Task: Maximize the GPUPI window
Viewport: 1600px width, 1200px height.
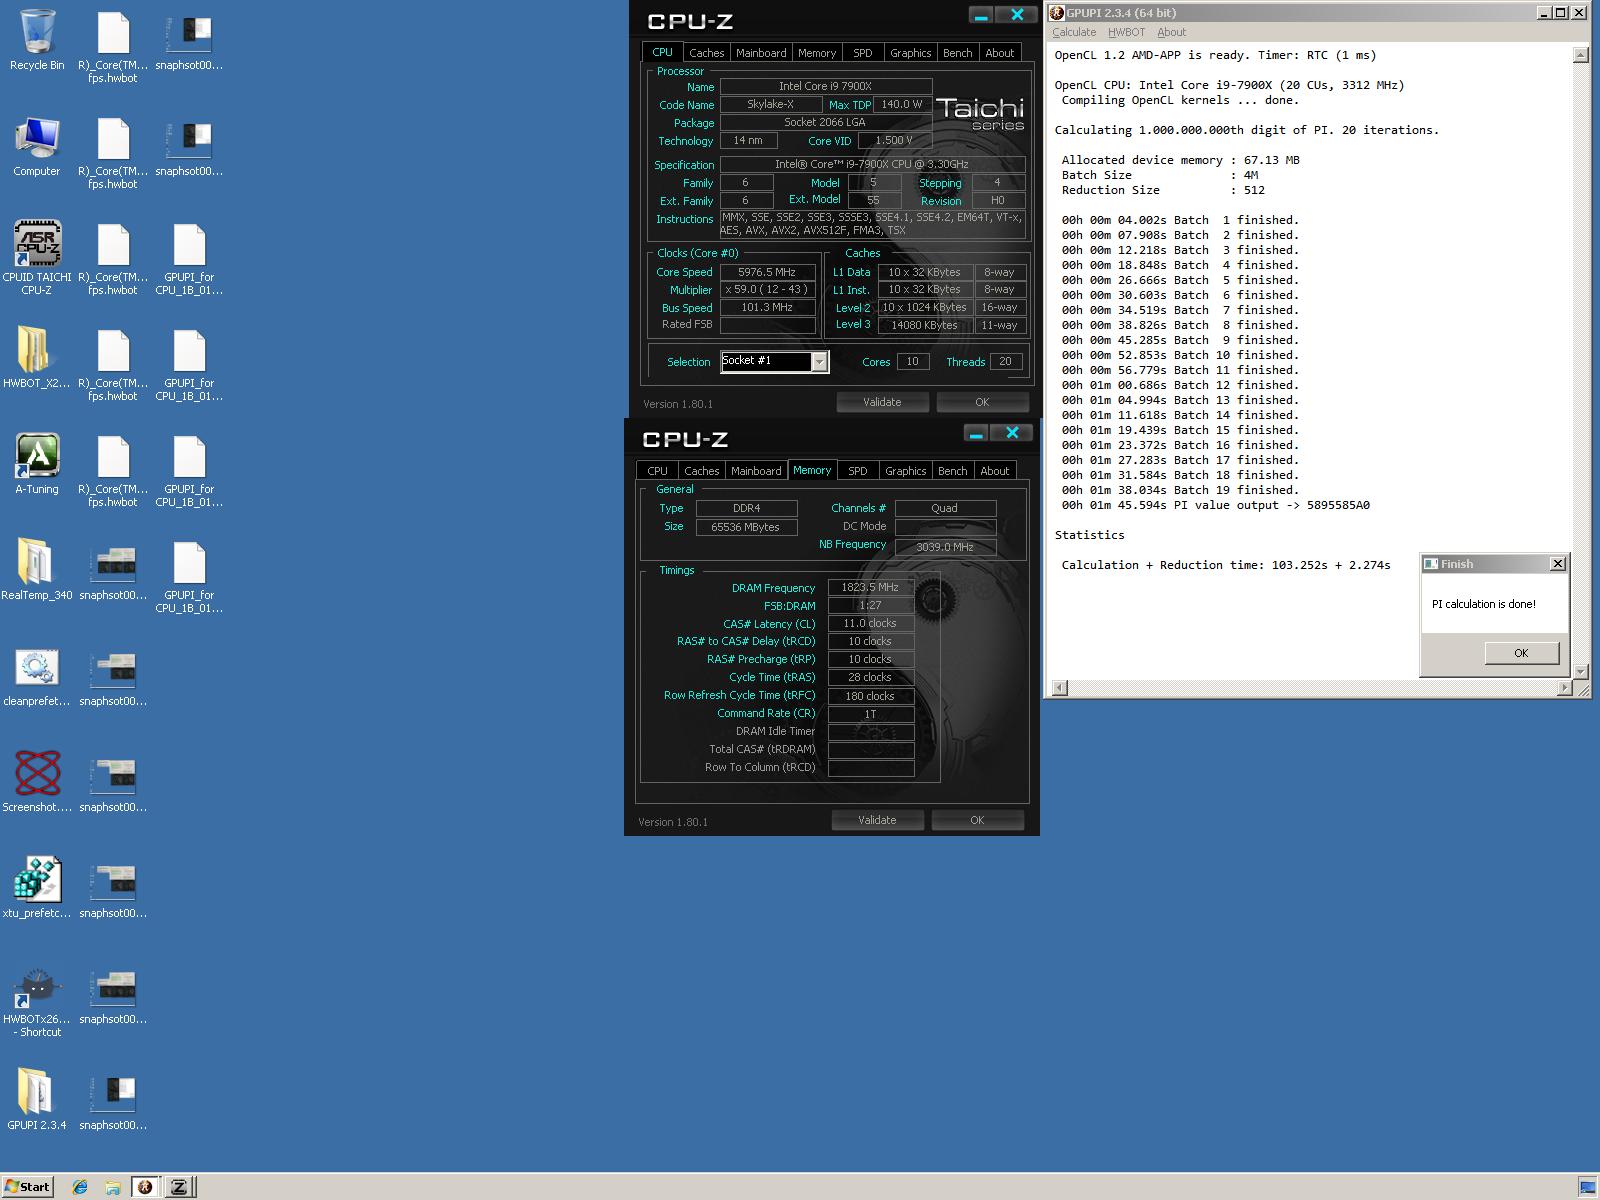Action: click(1560, 13)
